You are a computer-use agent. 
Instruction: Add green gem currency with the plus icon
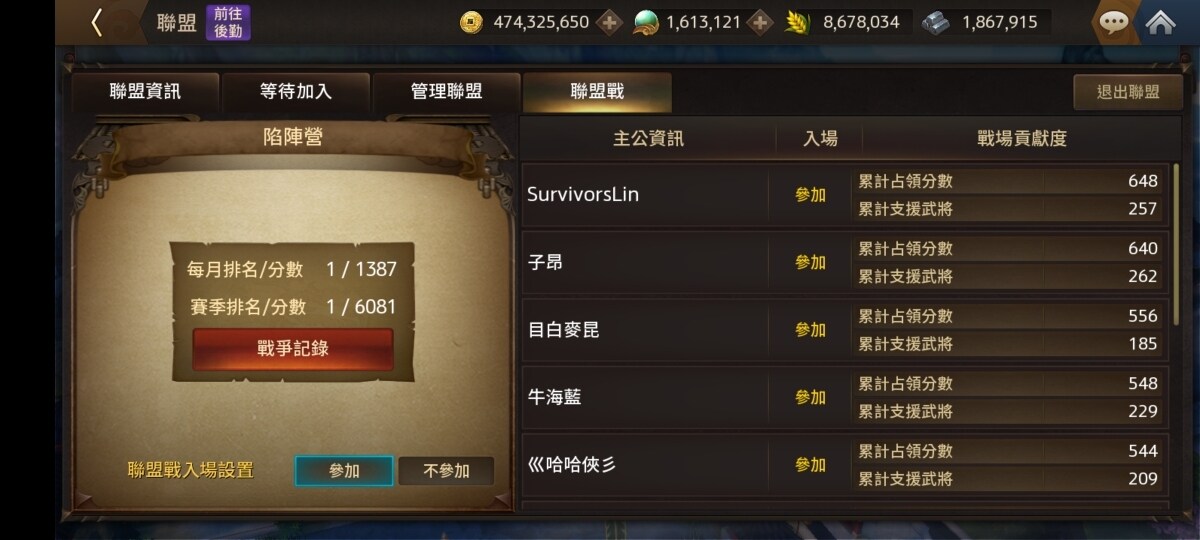[x=760, y=22]
